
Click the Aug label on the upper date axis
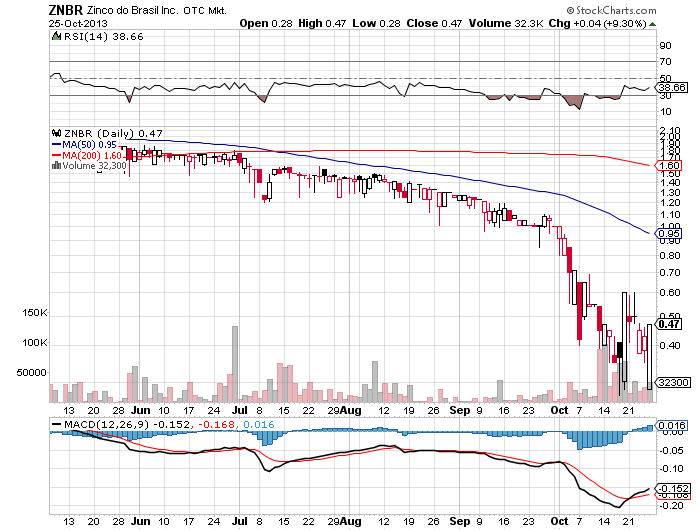(350, 410)
